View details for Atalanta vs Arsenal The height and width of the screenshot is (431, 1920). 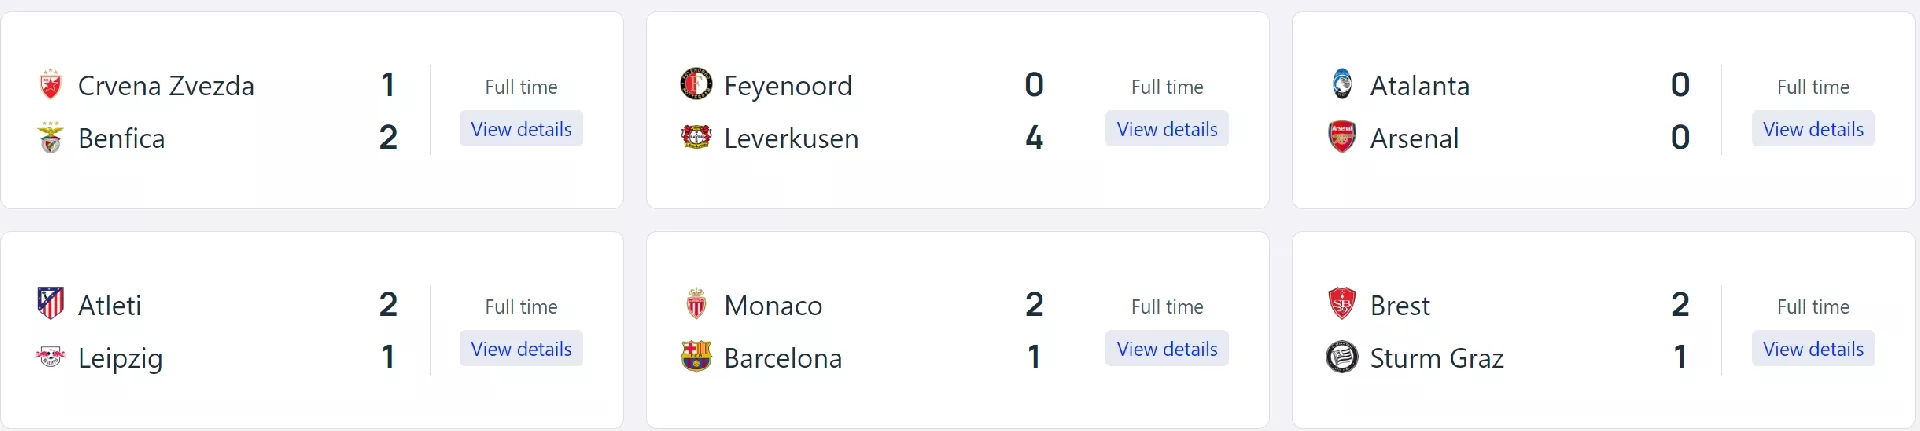click(x=1813, y=129)
